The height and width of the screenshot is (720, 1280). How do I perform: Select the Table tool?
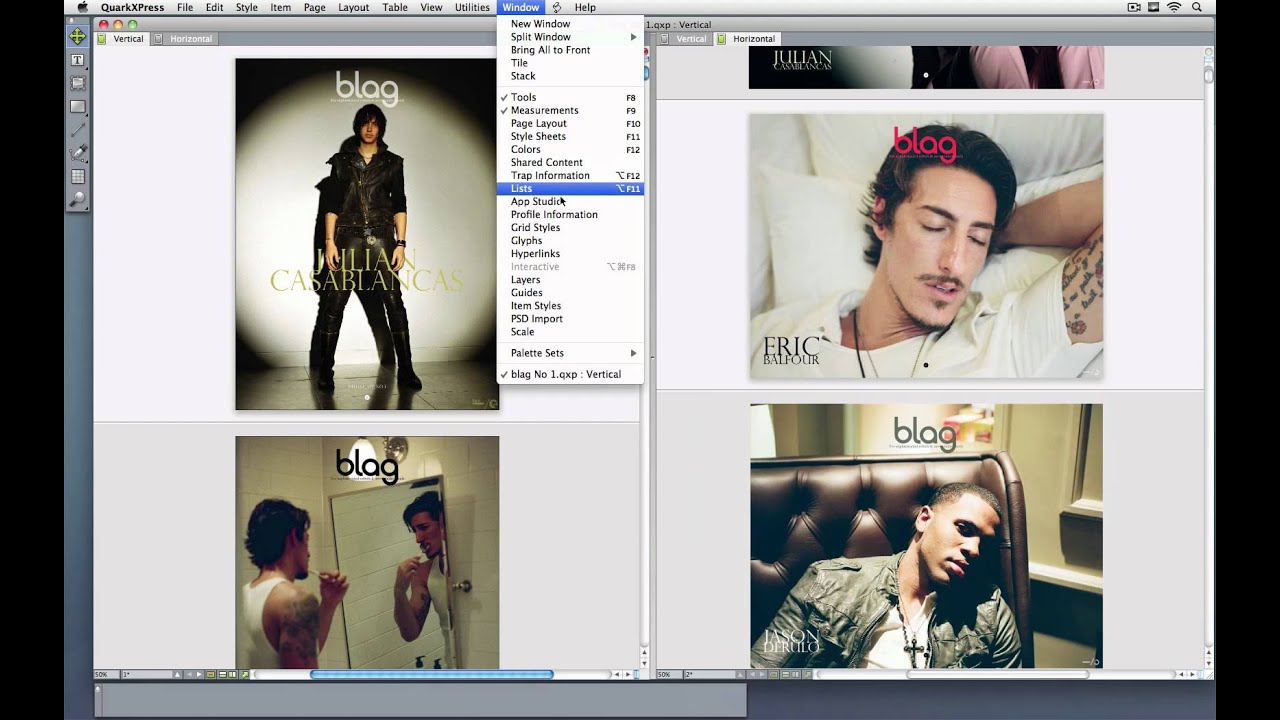click(77, 176)
